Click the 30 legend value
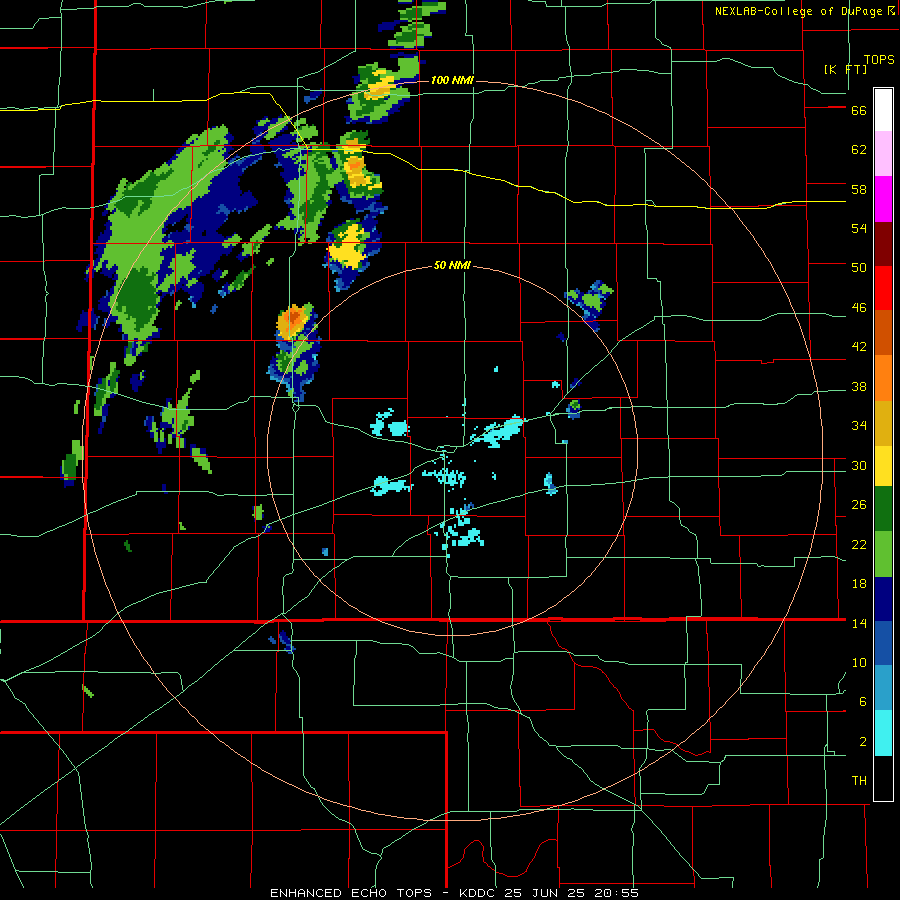Image resolution: width=900 pixels, height=900 pixels. 859,465
